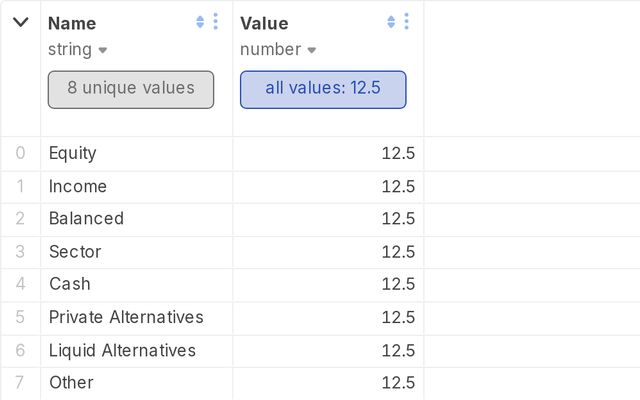Click the 12.5 value cell for Other
This screenshot has width=640, height=400.
pyautogui.click(x=398, y=382)
